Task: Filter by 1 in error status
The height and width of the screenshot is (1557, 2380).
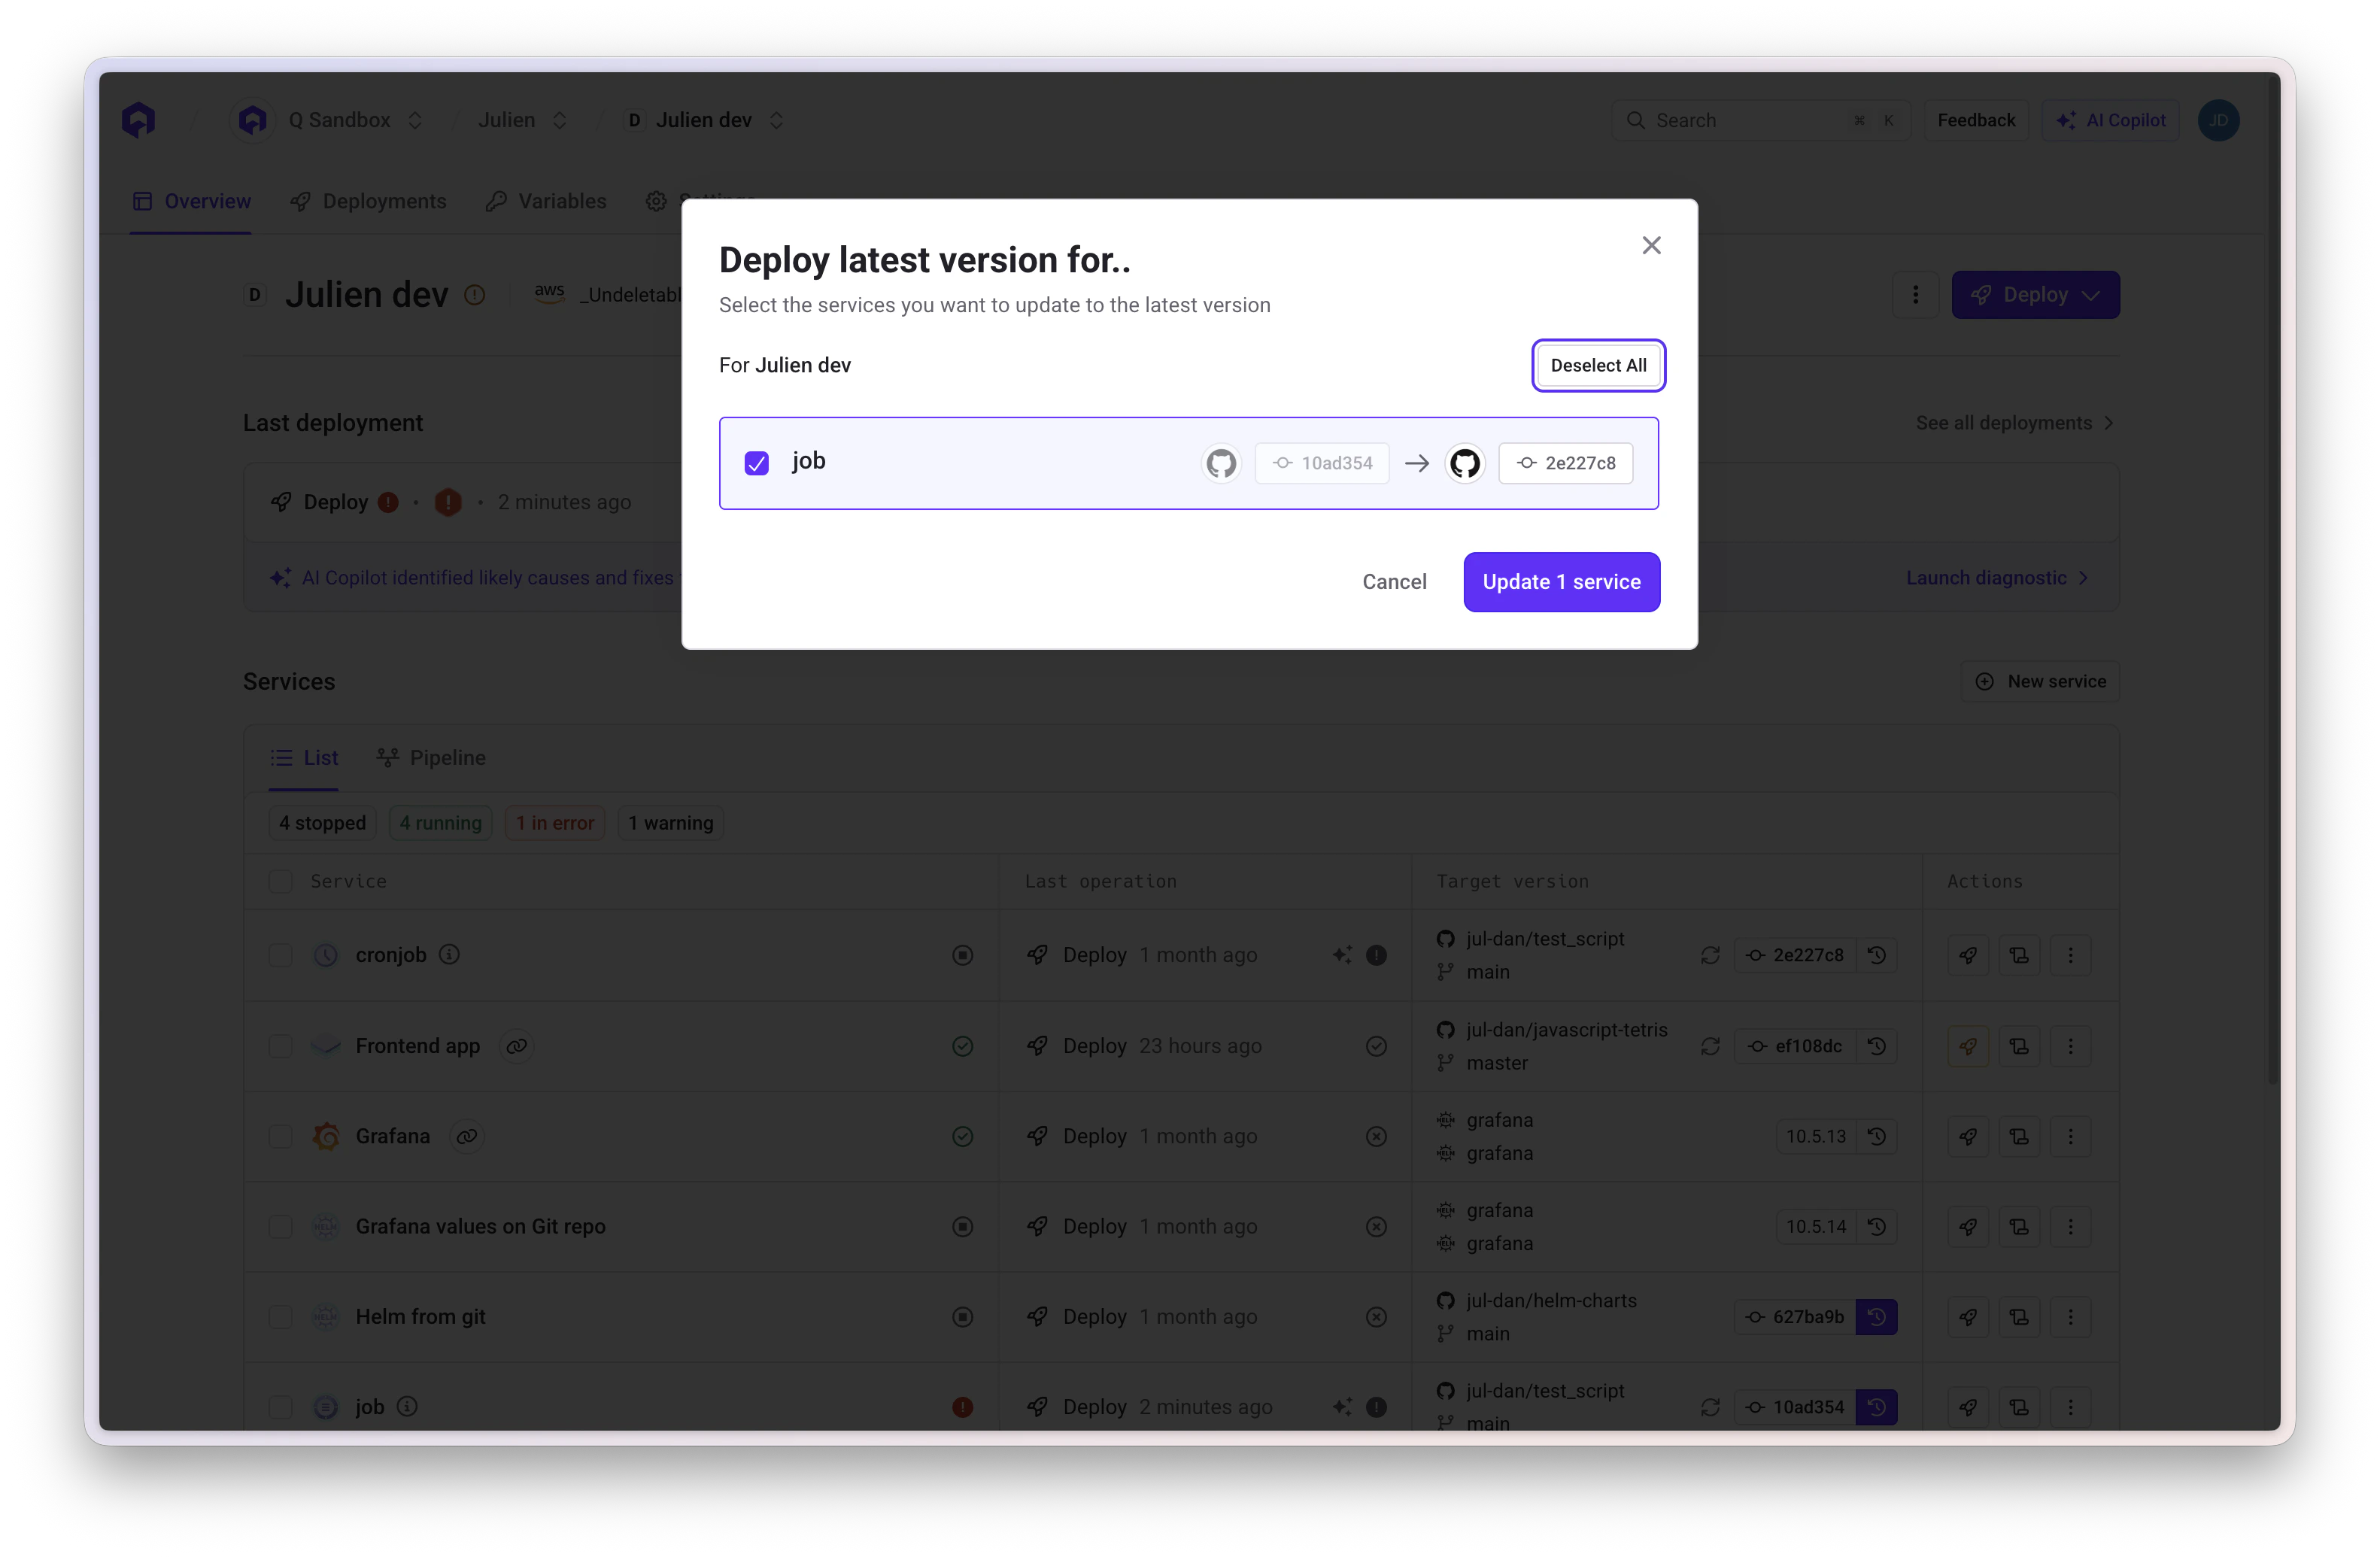Action: (555, 823)
